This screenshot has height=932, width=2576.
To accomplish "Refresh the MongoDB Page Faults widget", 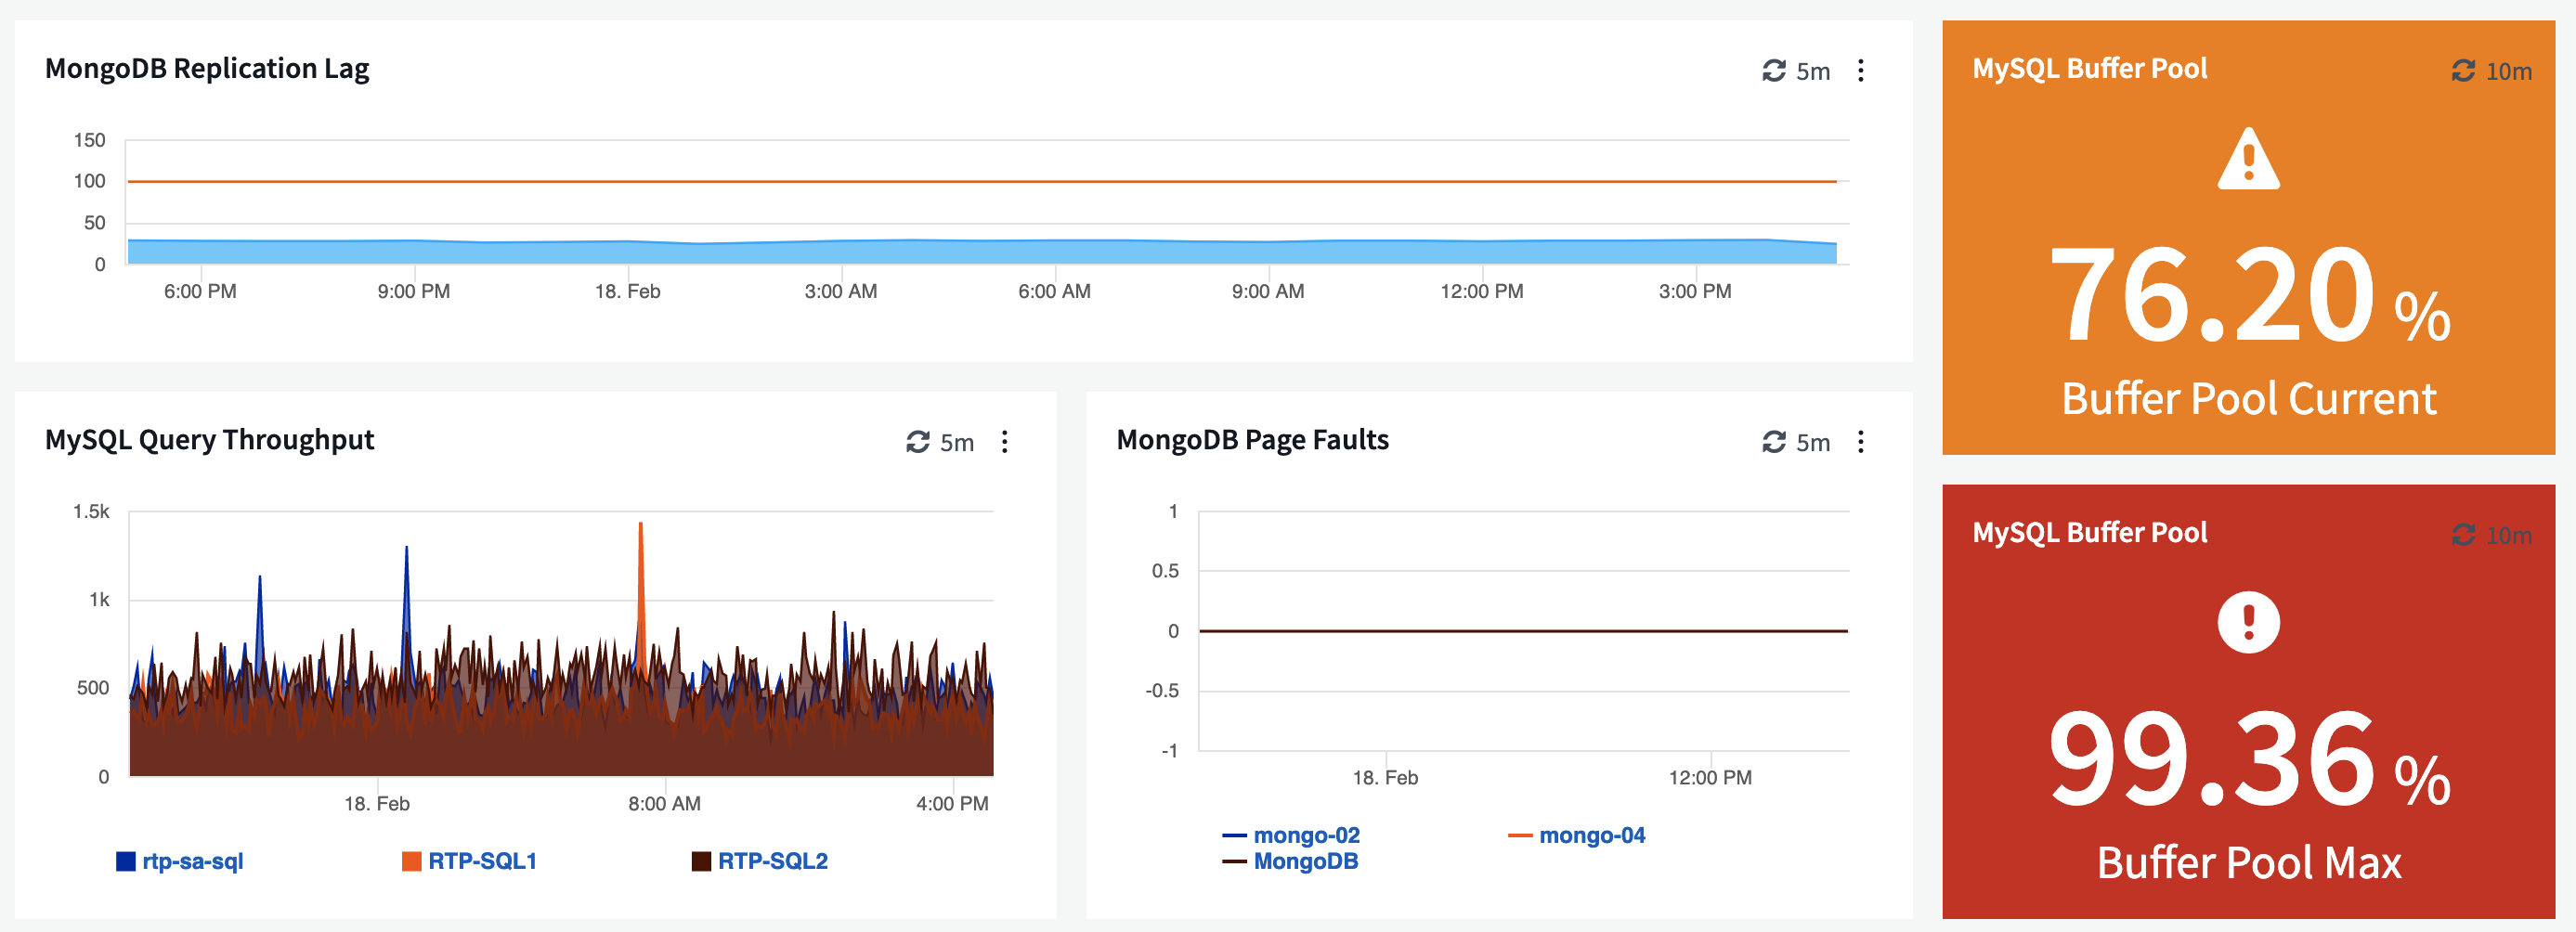I will coord(1773,442).
